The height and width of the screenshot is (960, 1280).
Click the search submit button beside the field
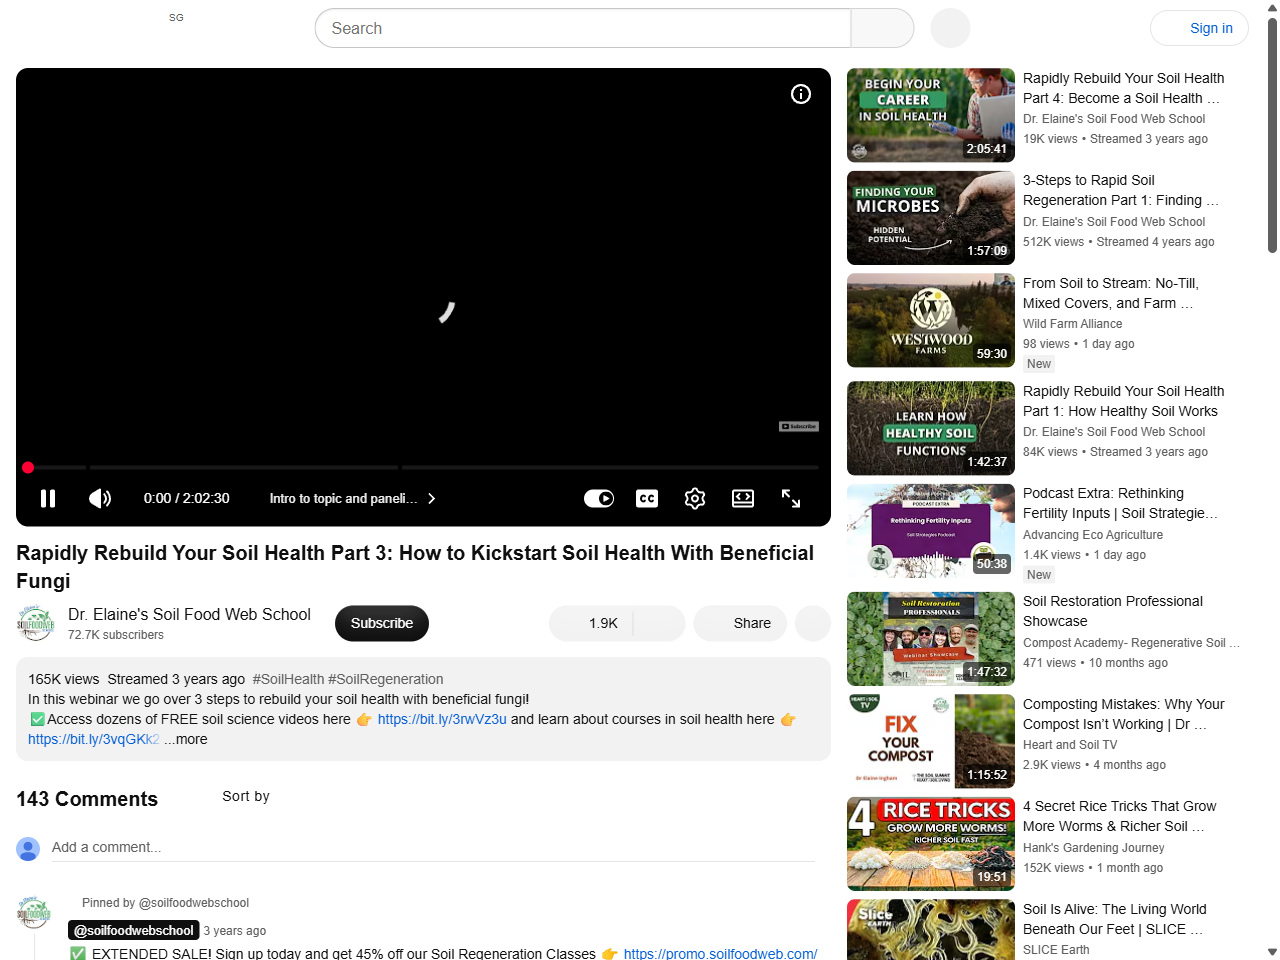coord(882,28)
